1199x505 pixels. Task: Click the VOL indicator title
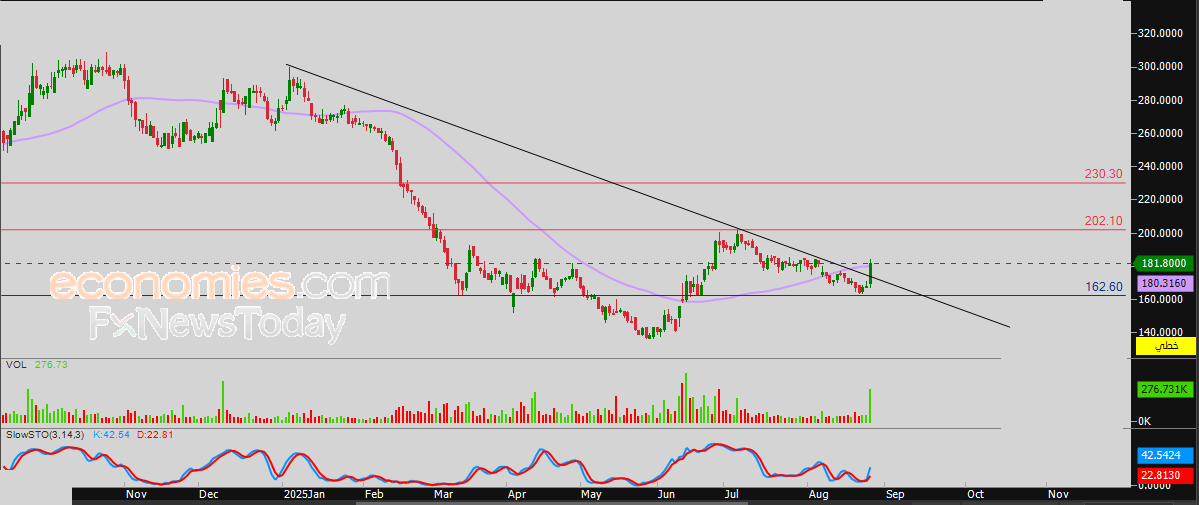(x=16, y=365)
